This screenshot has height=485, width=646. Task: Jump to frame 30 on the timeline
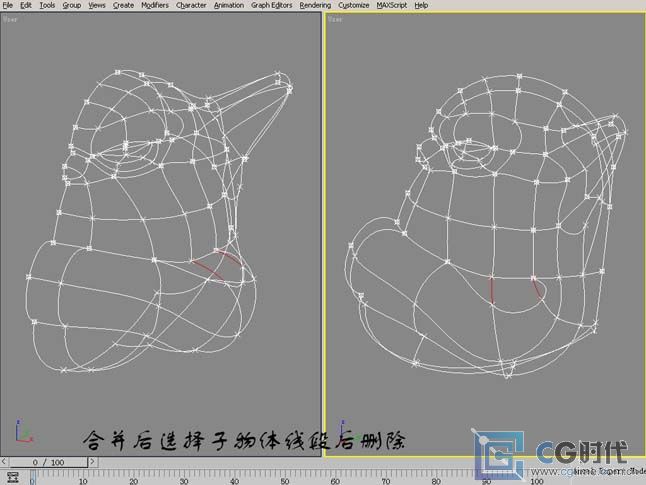(184, 481)
